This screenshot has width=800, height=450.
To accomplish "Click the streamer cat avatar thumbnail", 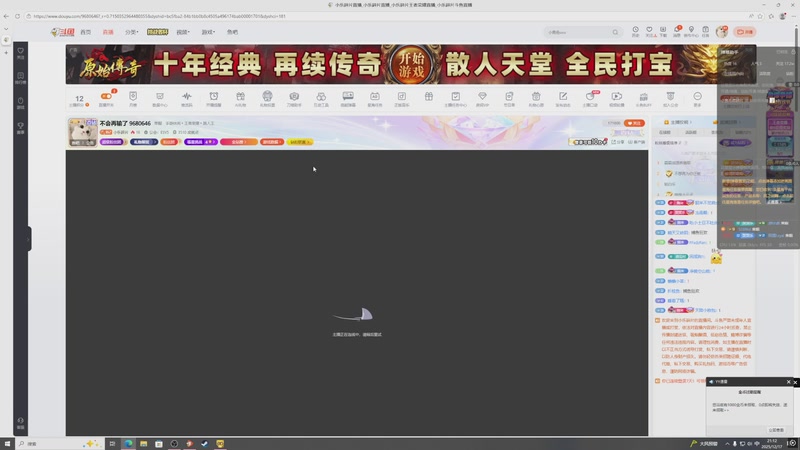I will [83, 132].
